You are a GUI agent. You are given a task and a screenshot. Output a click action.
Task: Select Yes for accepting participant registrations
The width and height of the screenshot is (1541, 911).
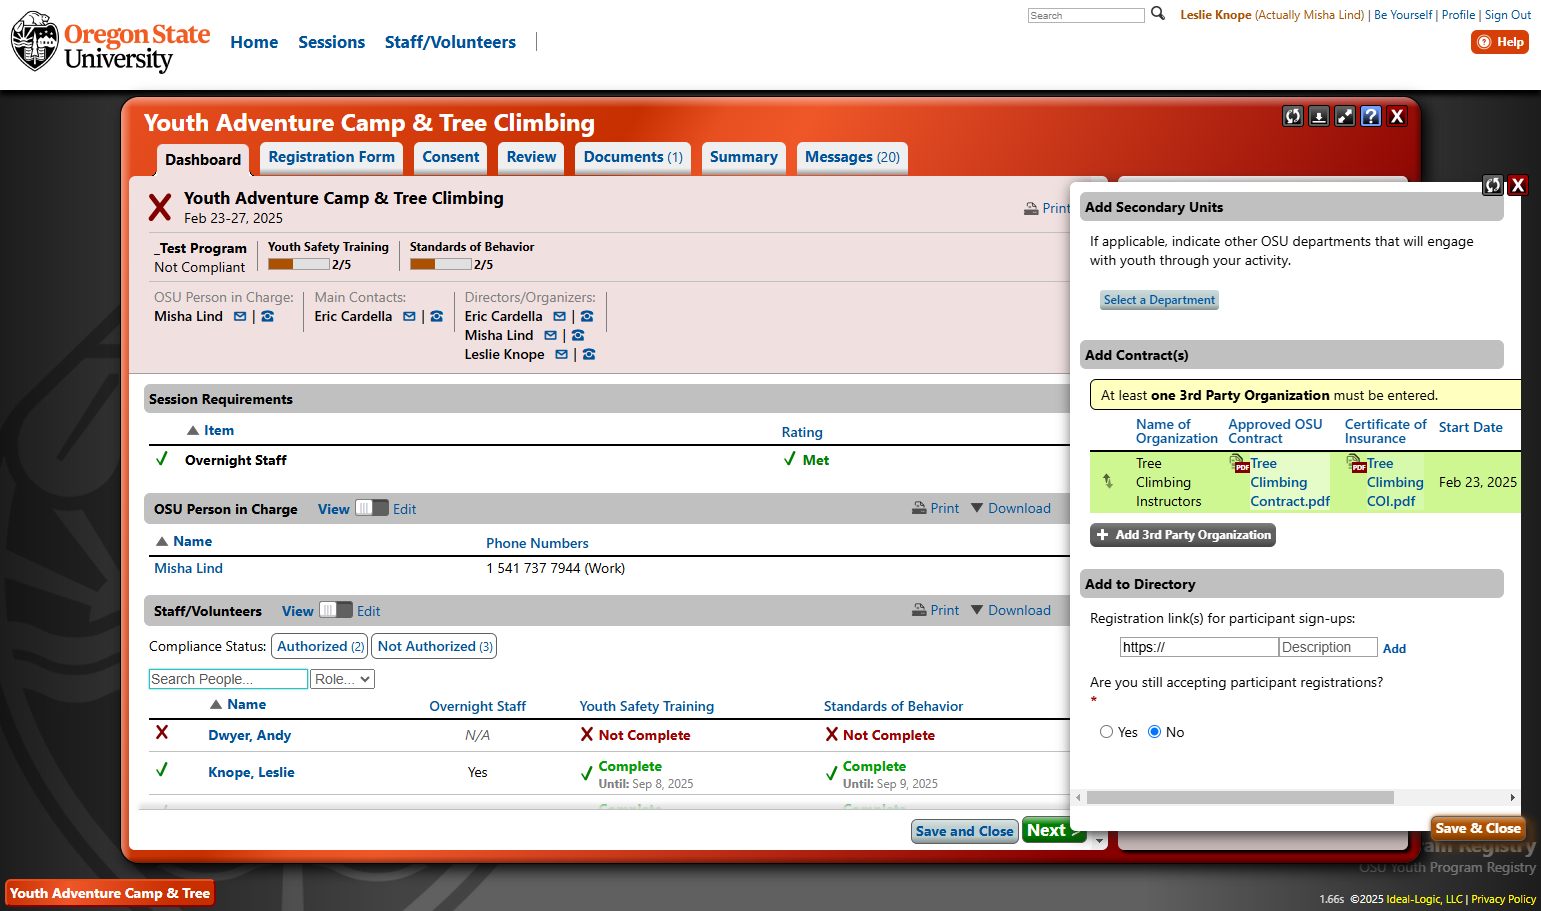tap(1106, 732)
